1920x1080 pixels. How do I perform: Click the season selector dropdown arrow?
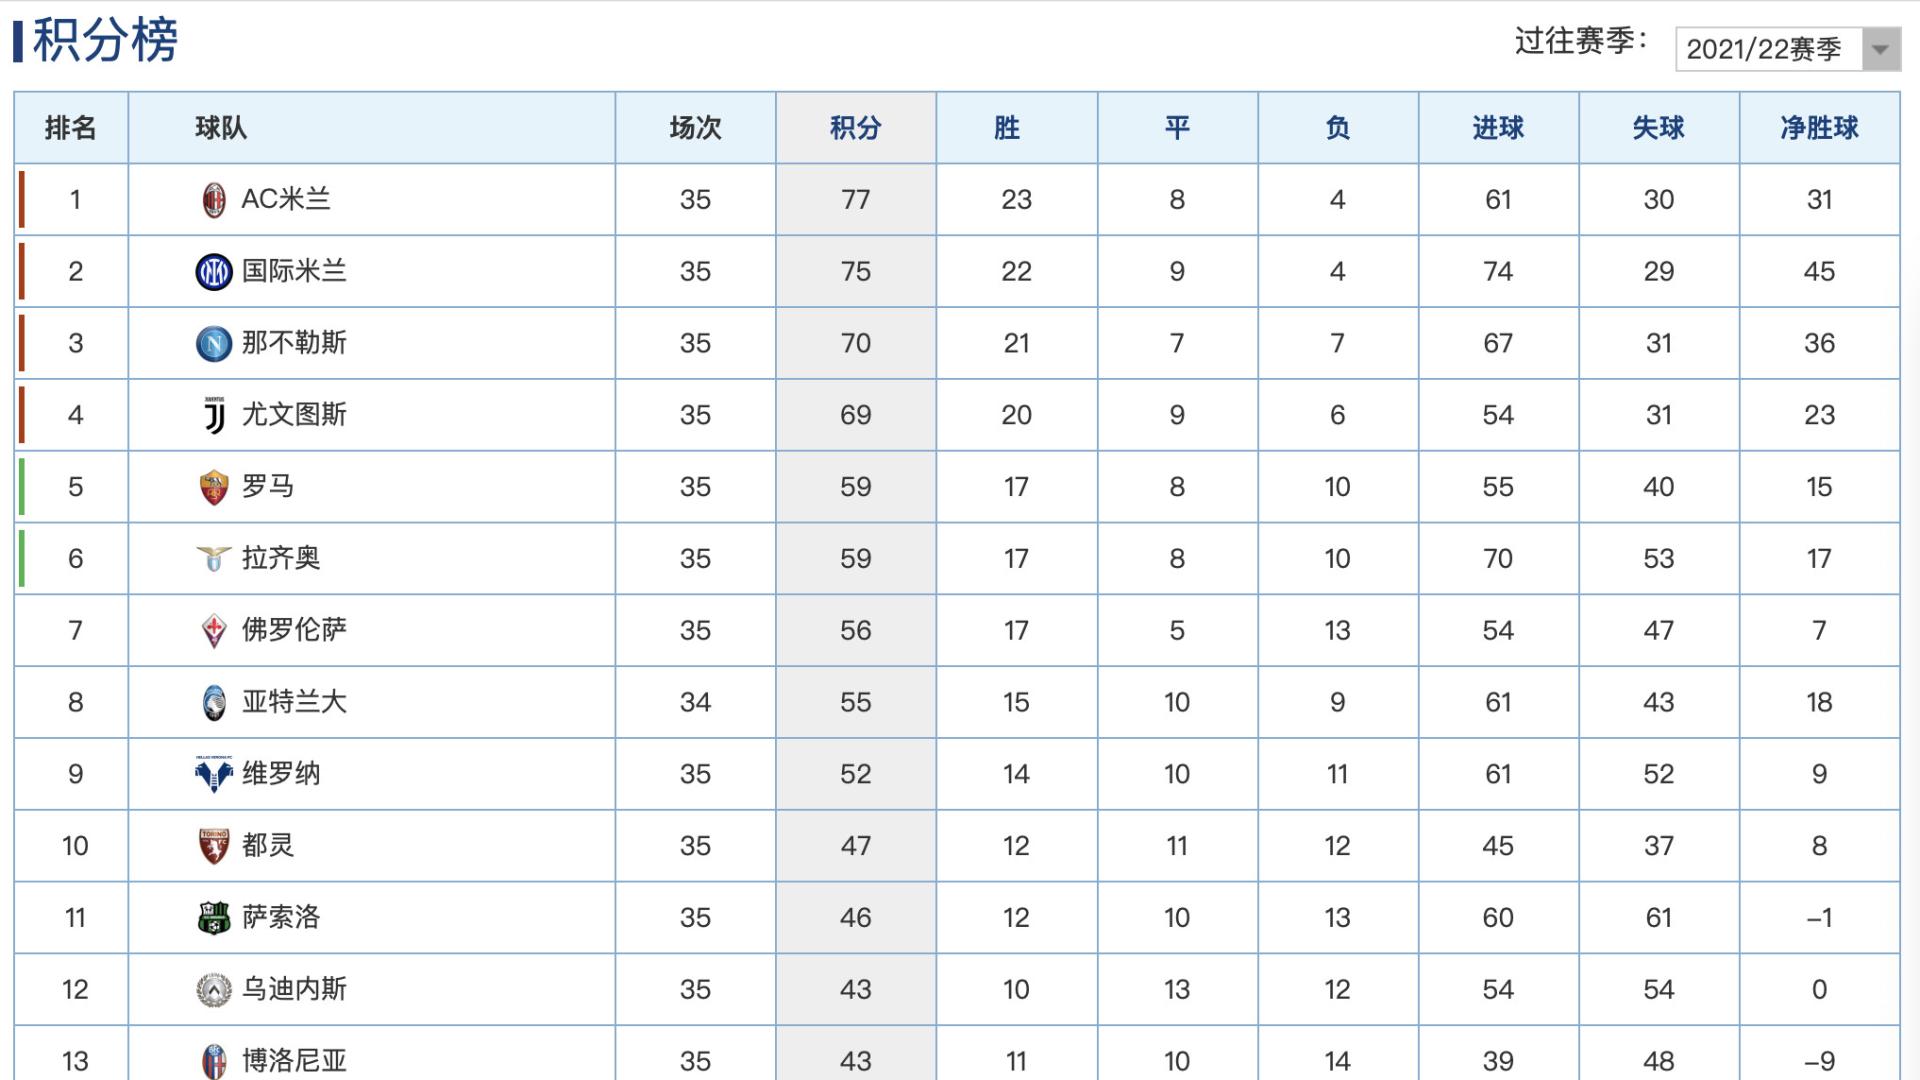tap(1880, 50)
